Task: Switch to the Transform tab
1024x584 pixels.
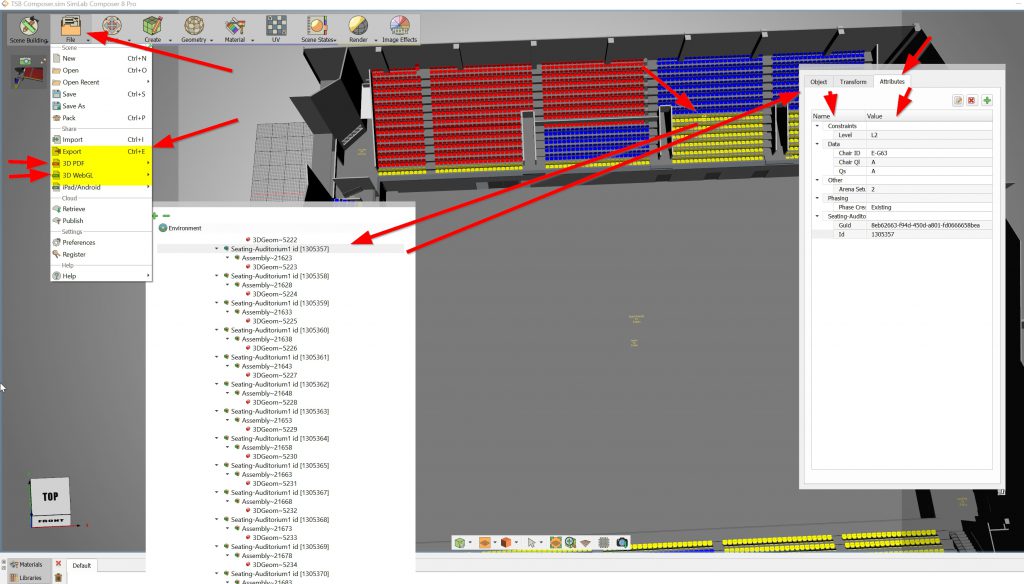Action: click(853, 81)
